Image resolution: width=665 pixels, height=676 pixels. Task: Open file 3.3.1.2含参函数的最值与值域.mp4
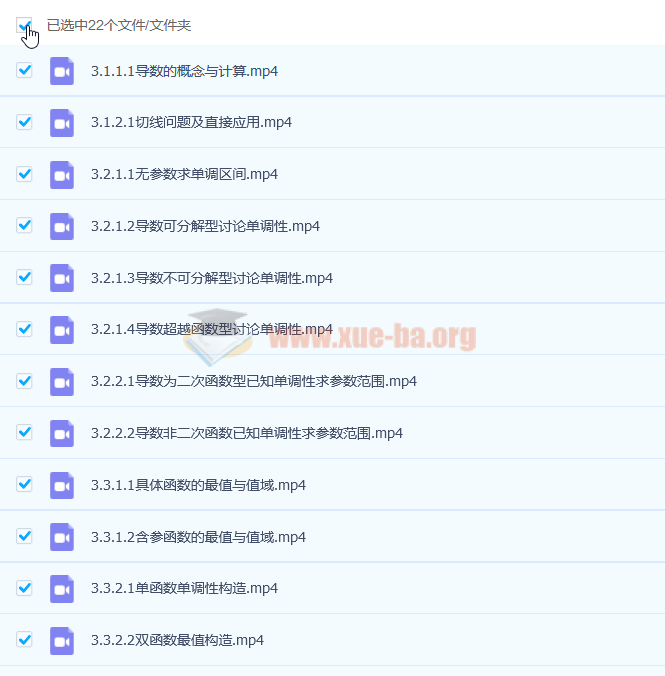tap(197, 537)
